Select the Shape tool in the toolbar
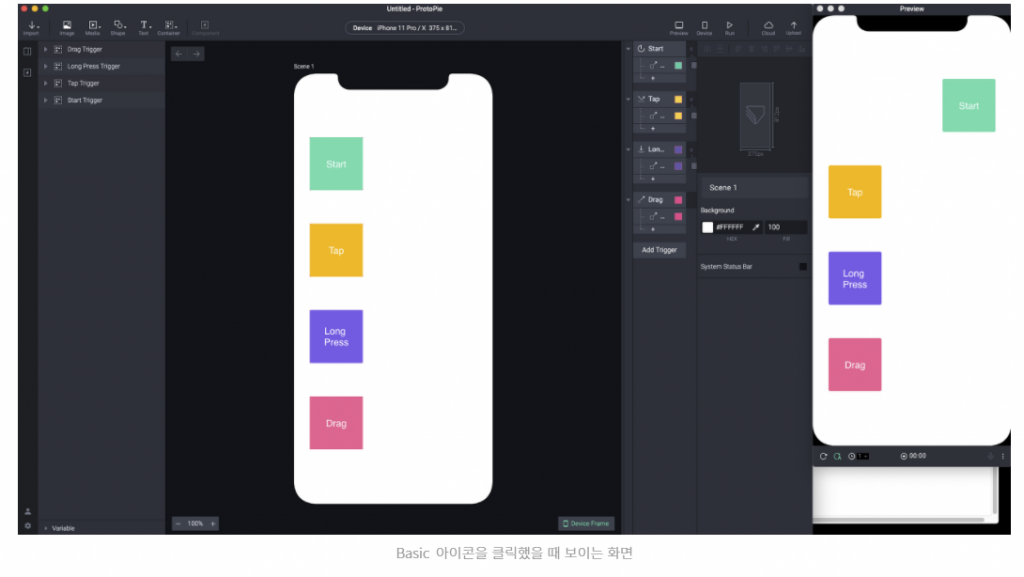The image size is (1024, 577). click(118, 27)
